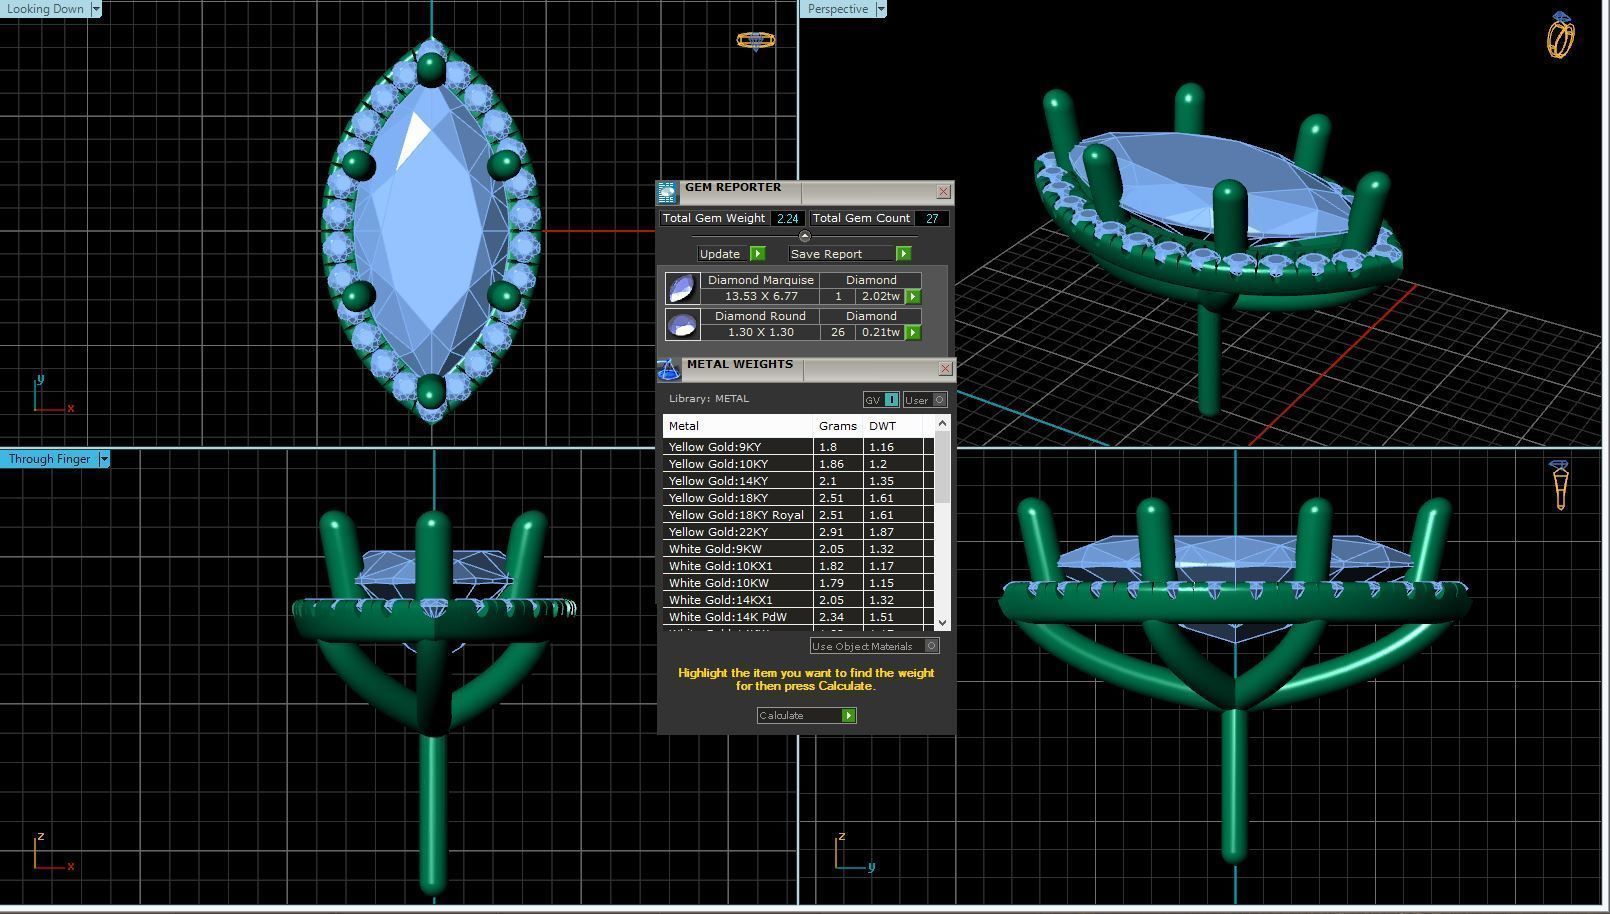Select the Yellow Gold:10KY row
Viewport: 1610px width, 914px height.
[798, 464]
